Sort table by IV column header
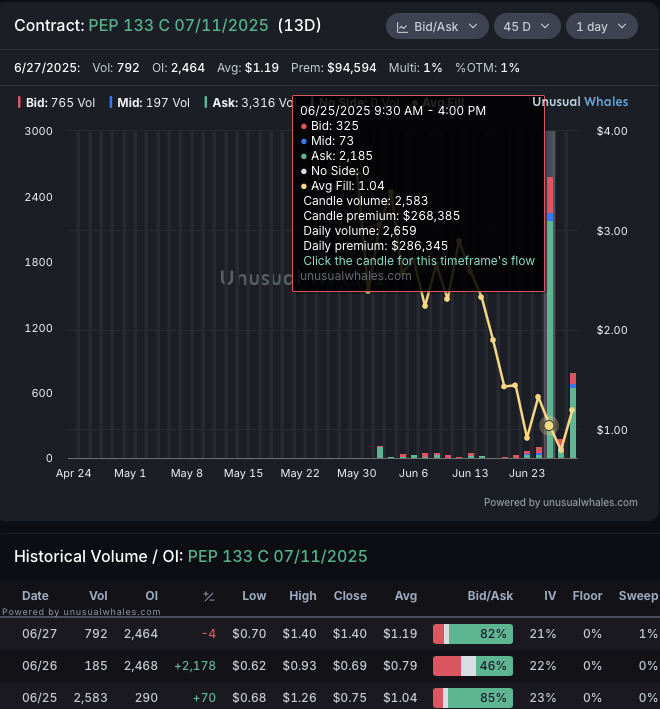 click(550, 596)
